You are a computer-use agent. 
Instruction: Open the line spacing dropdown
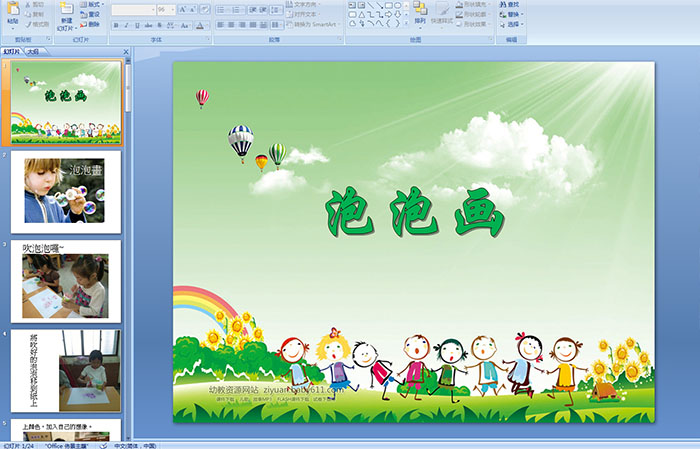277,10
